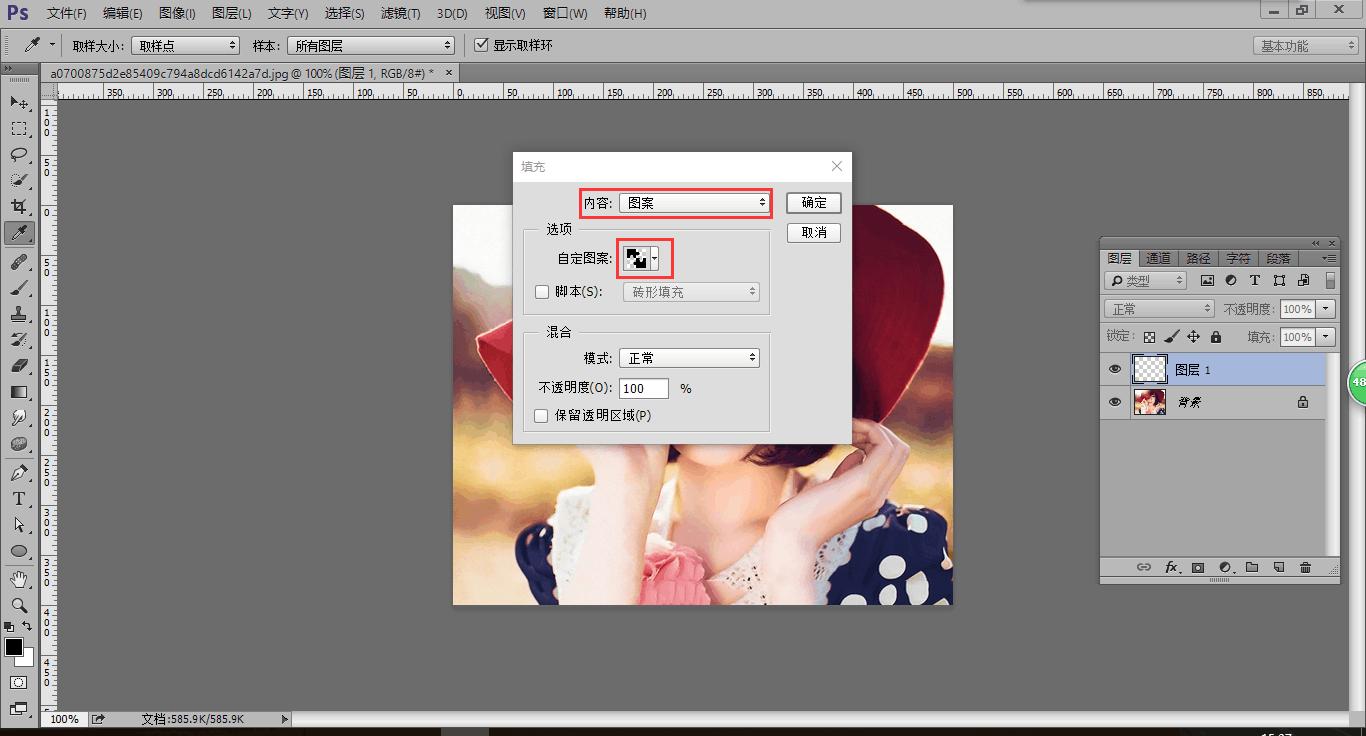Open the 内容 dropdown showing 图案
The width and height of the screenshot is (1366, 736).
pyautogui.click(x=695, y=203)
